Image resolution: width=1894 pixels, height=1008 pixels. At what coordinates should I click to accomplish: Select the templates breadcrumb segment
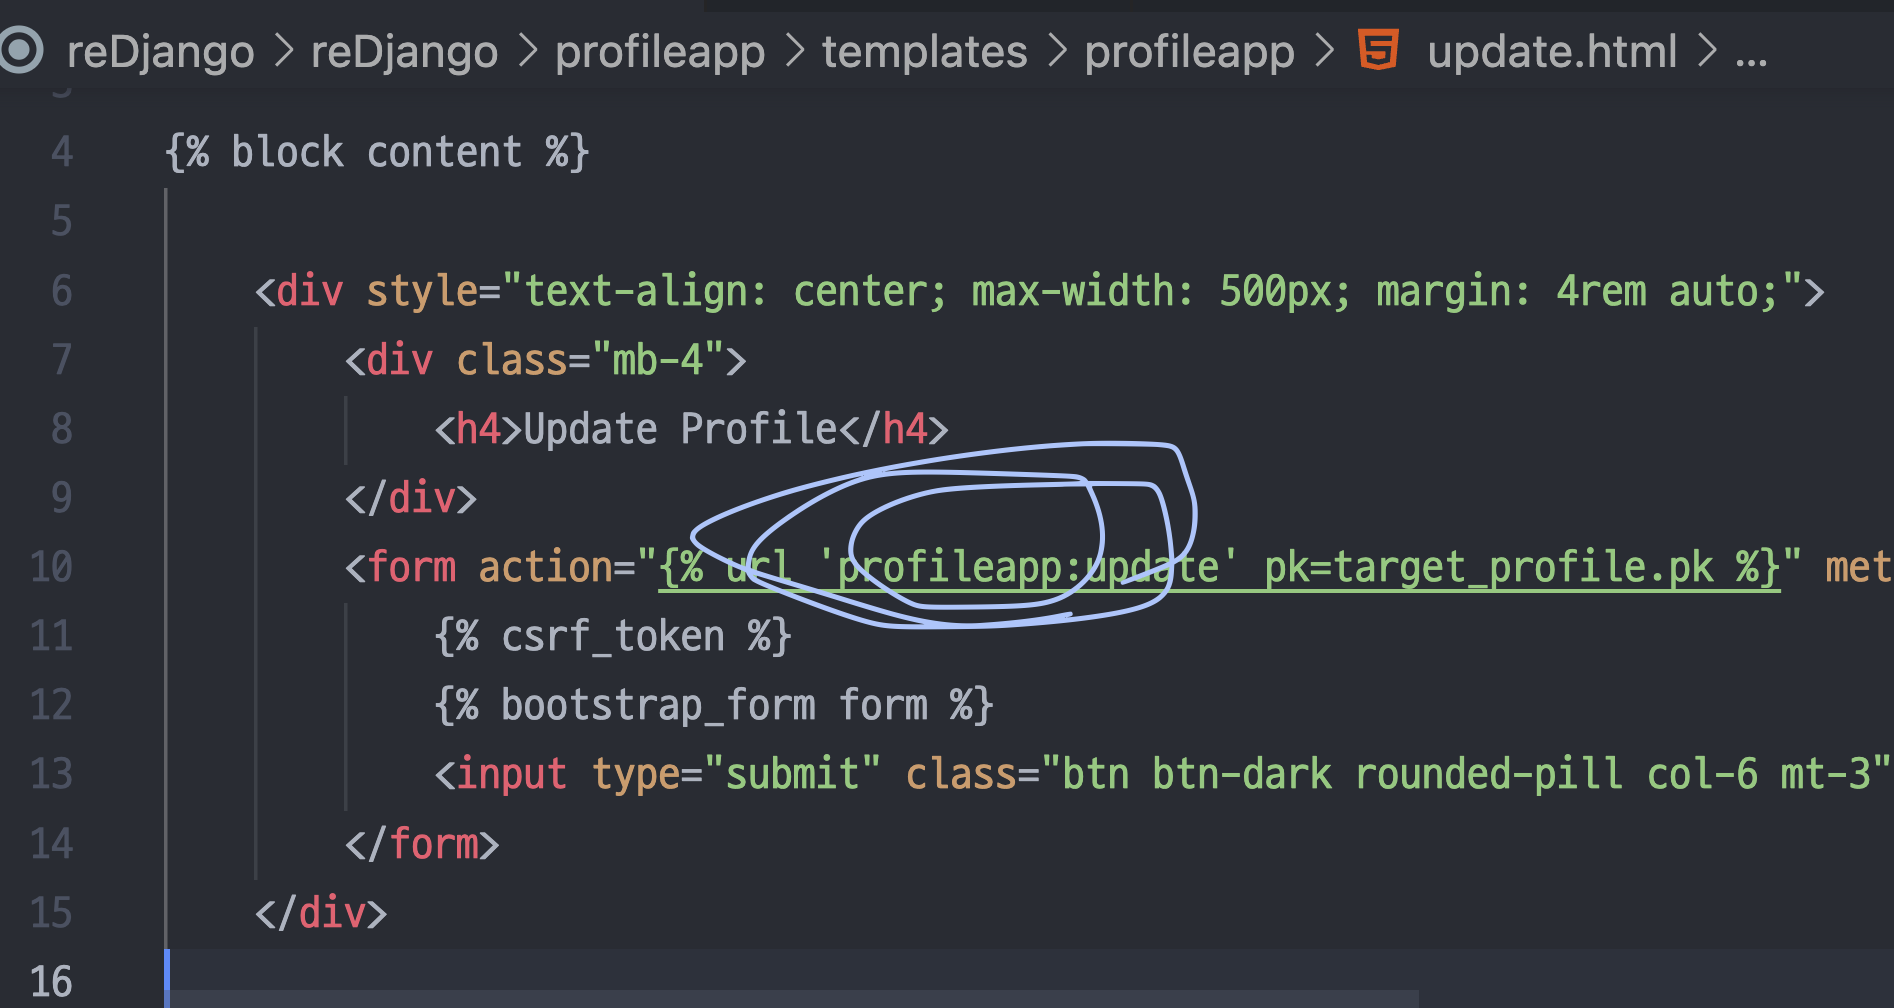tap(924, 52)
